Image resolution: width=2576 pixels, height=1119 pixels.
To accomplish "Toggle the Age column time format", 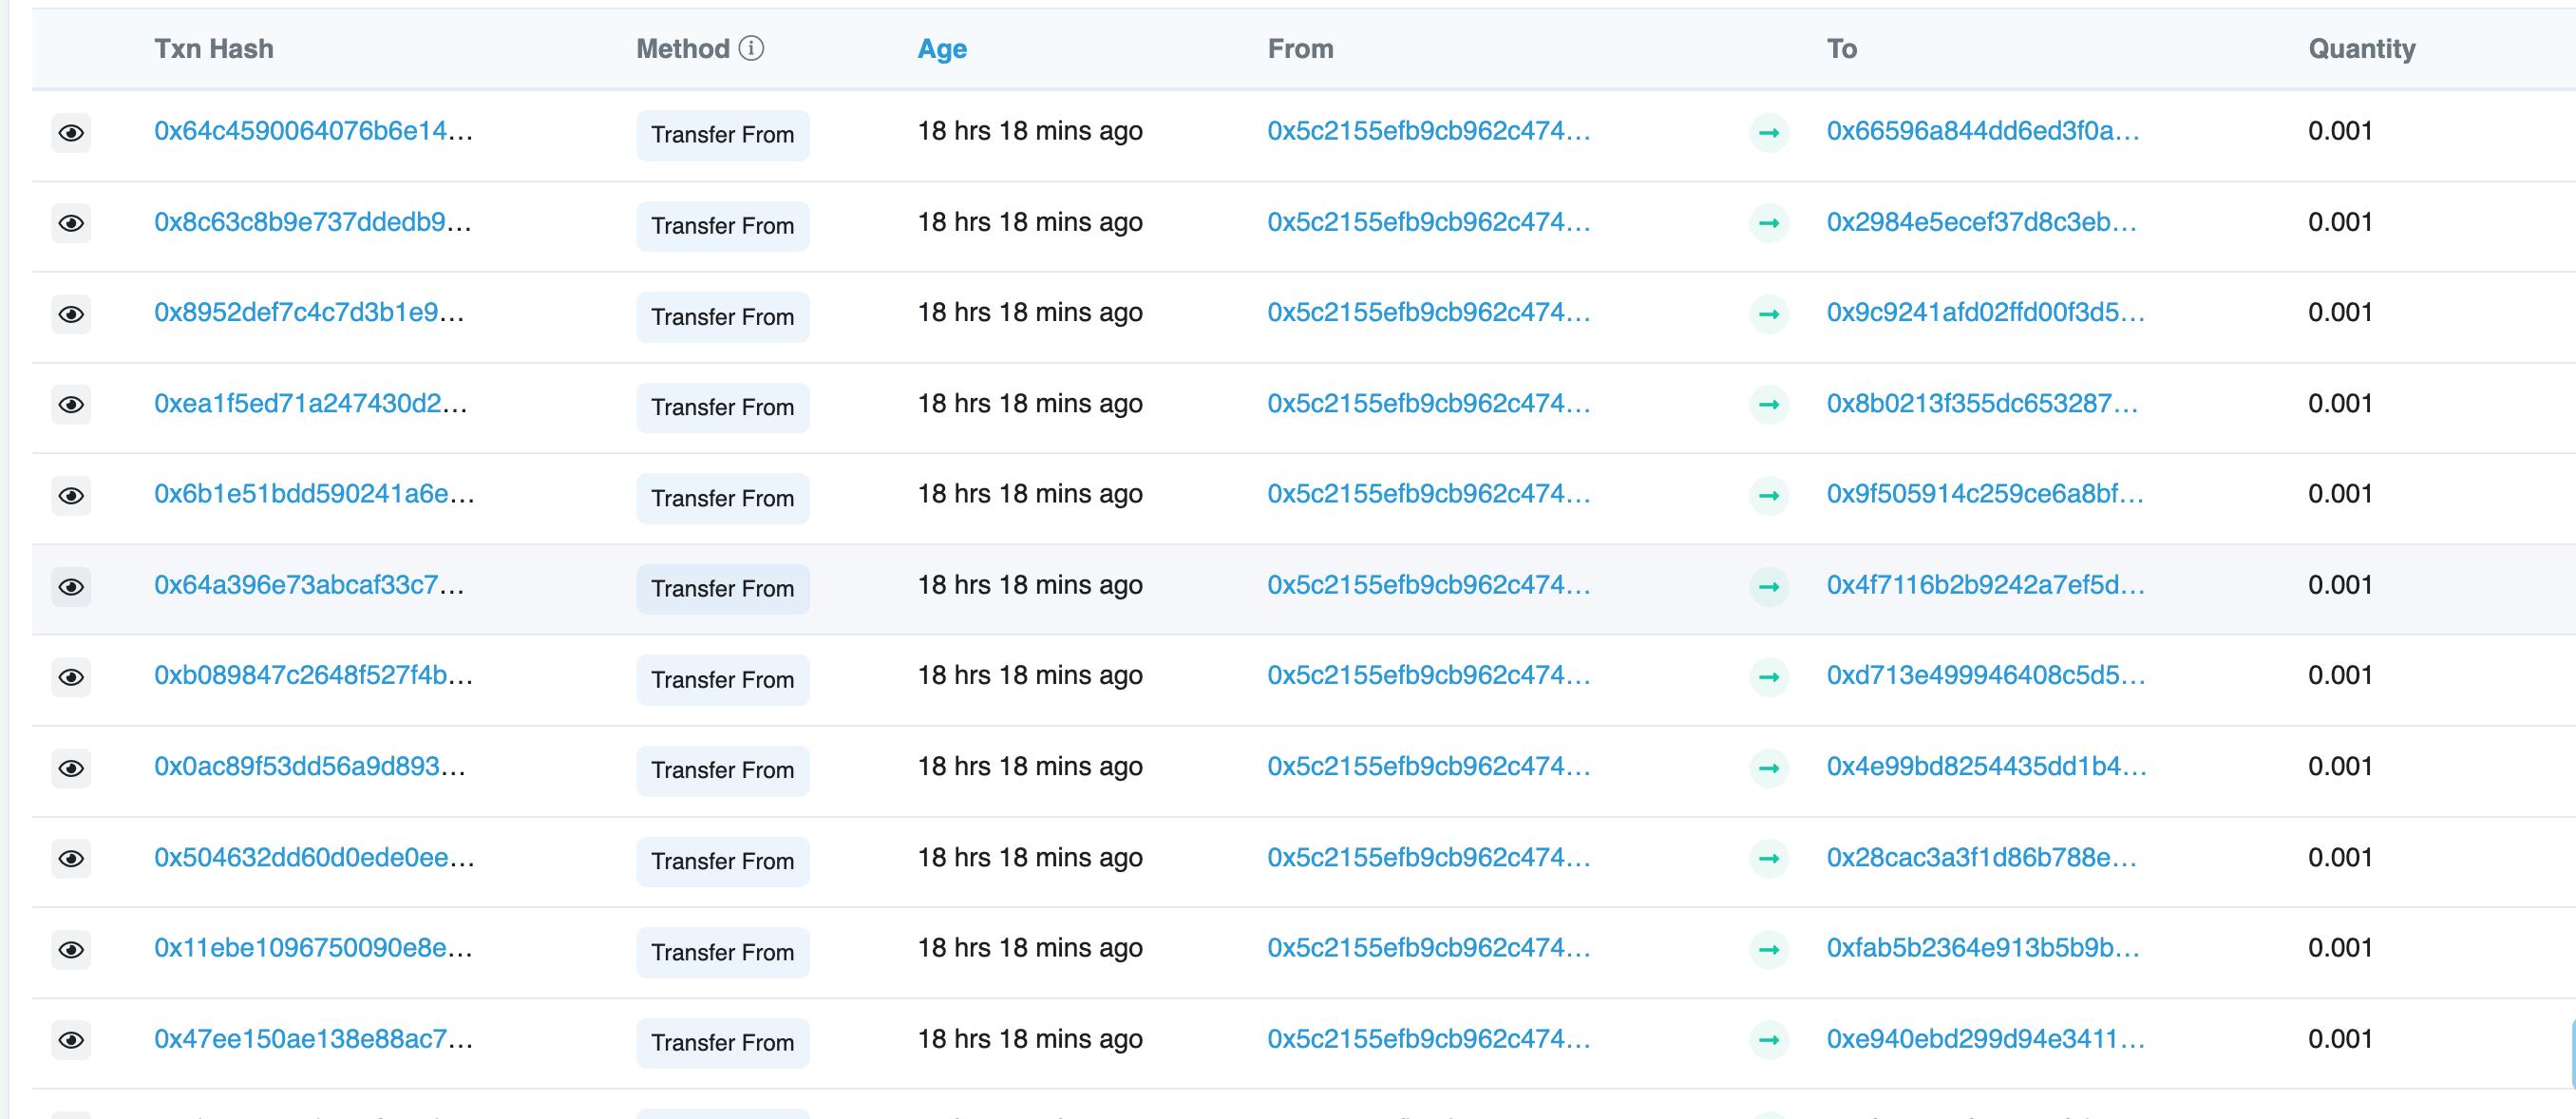I will tap(941, 49).
